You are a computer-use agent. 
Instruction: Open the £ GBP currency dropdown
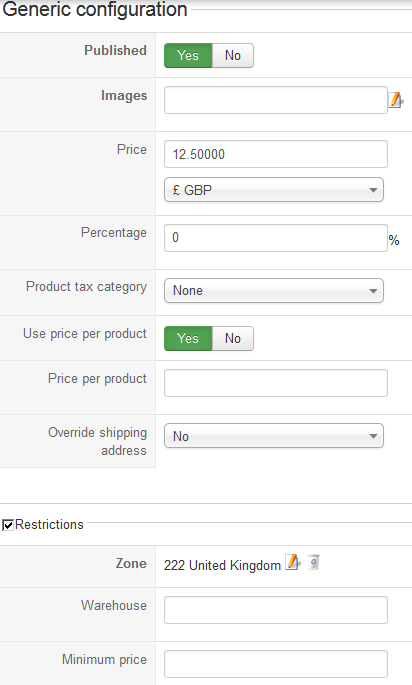pos(274,190)
